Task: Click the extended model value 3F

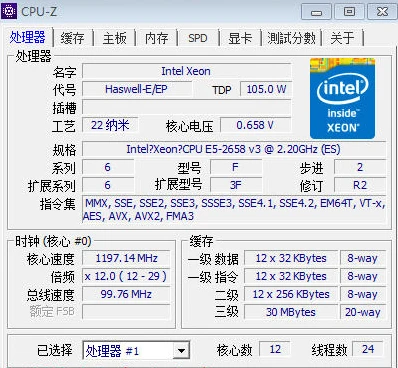Action: pos(236,185)
